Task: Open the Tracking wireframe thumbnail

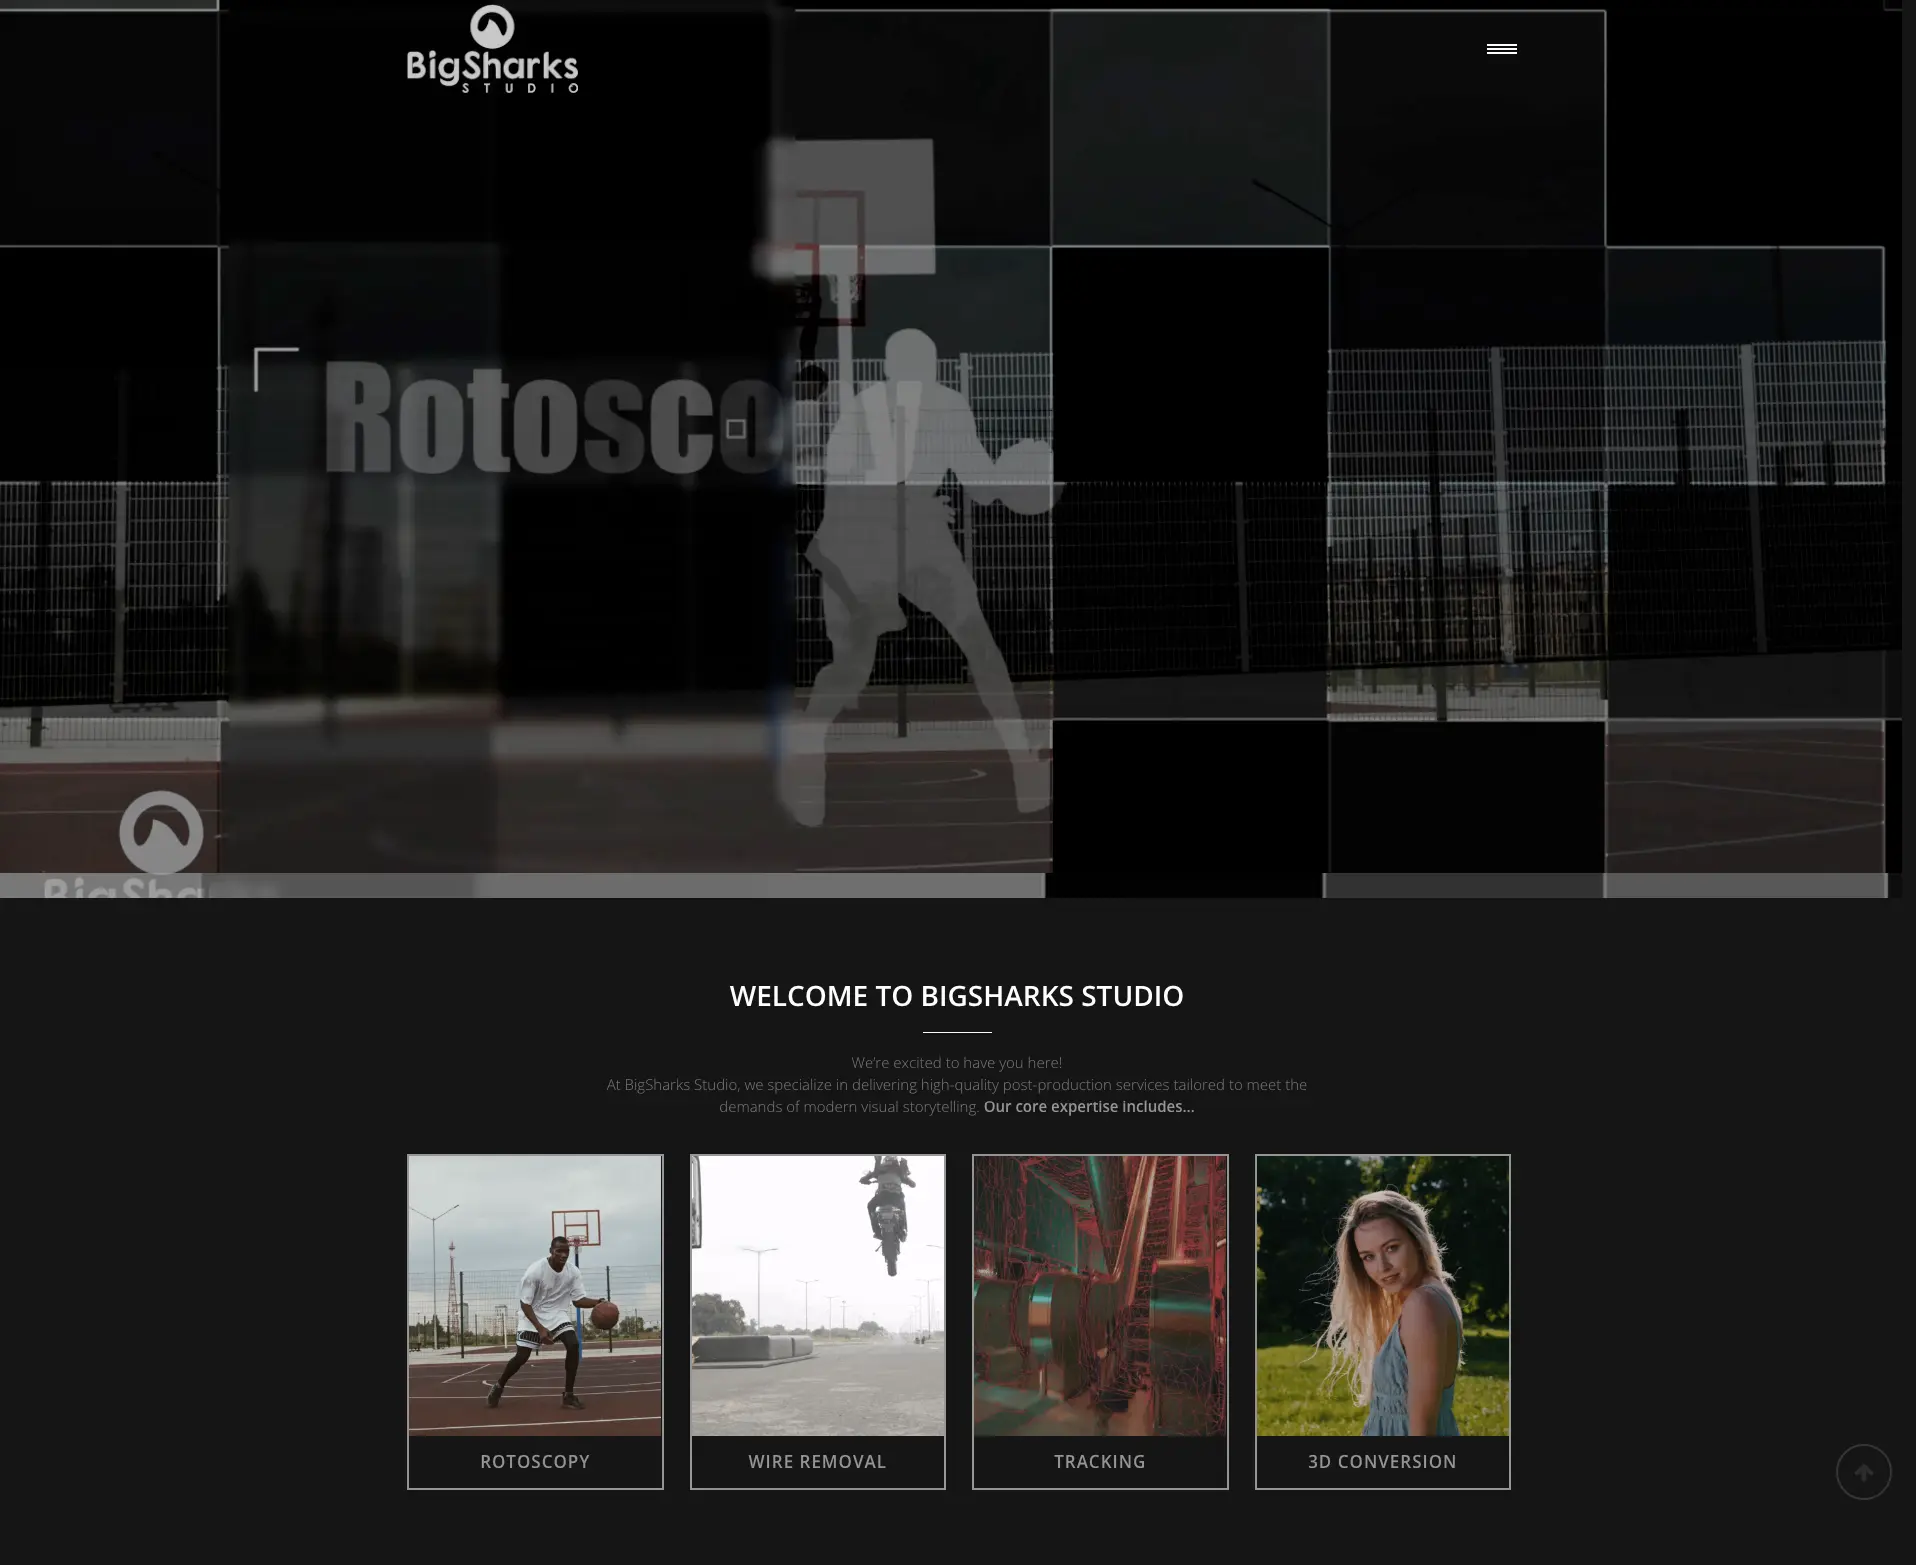Action: coord(1100,1295)
